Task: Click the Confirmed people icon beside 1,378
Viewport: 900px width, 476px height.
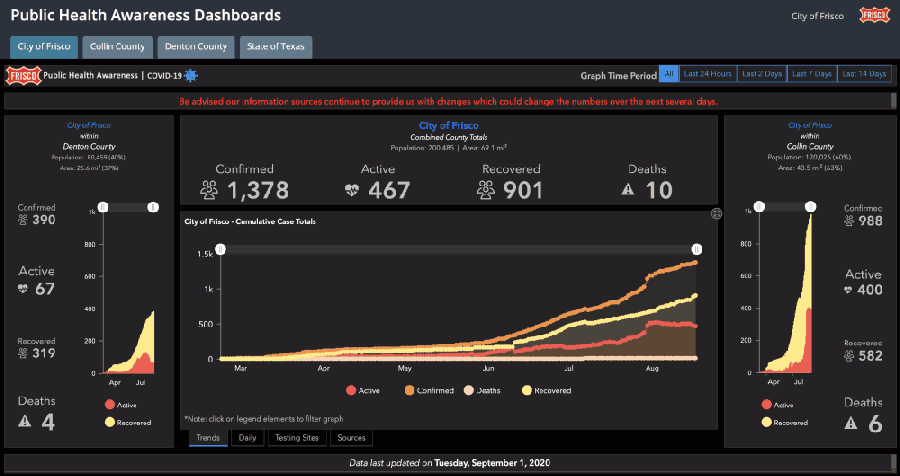Action: pos(209,190)
